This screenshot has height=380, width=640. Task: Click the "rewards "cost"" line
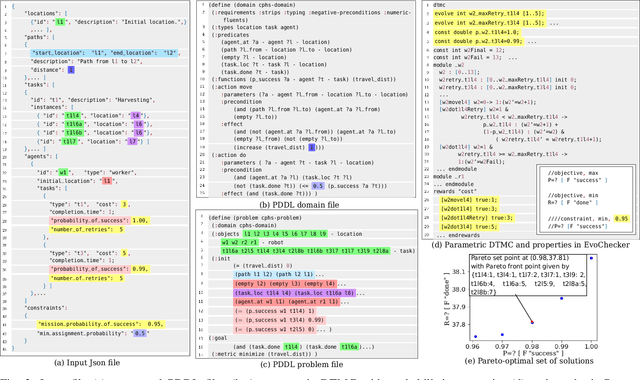pyautogui.click(x=456, y=191)
